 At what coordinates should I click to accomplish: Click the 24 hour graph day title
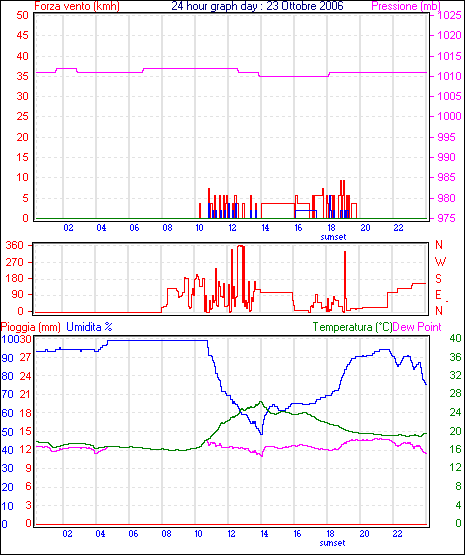(258, 6)
